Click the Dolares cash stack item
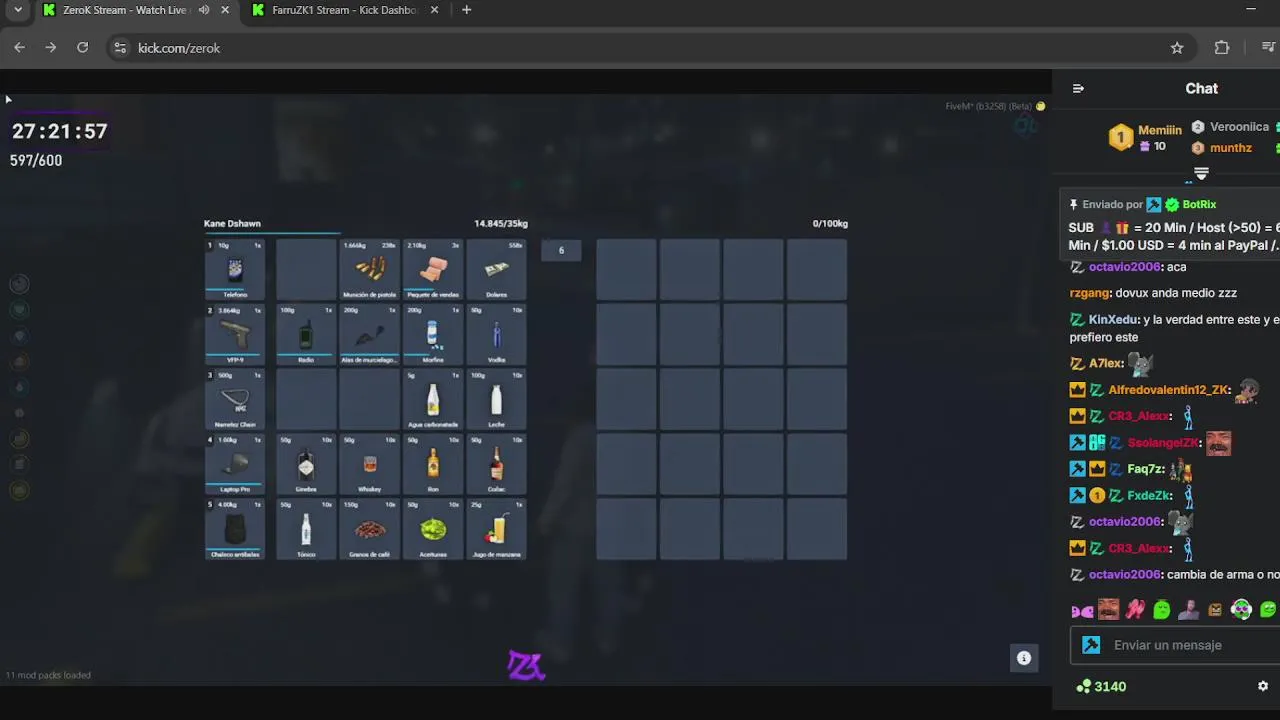The width and height of the screenshot is (1280, 720). point(496,270)
